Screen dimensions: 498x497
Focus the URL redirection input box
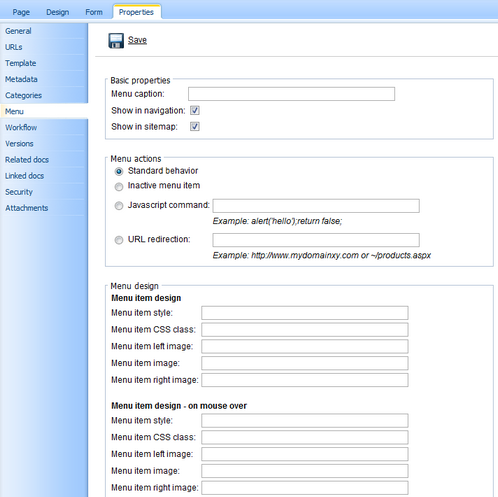(x=316, y=240)
